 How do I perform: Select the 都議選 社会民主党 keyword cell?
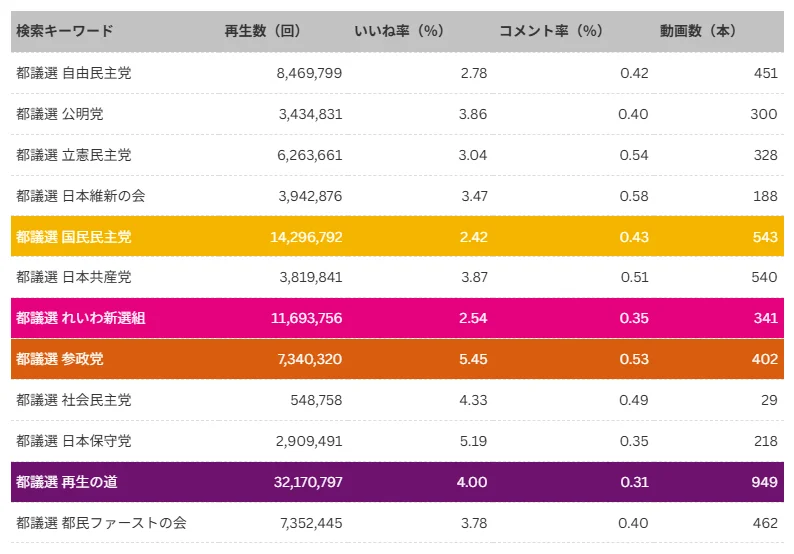pos(74,400)
